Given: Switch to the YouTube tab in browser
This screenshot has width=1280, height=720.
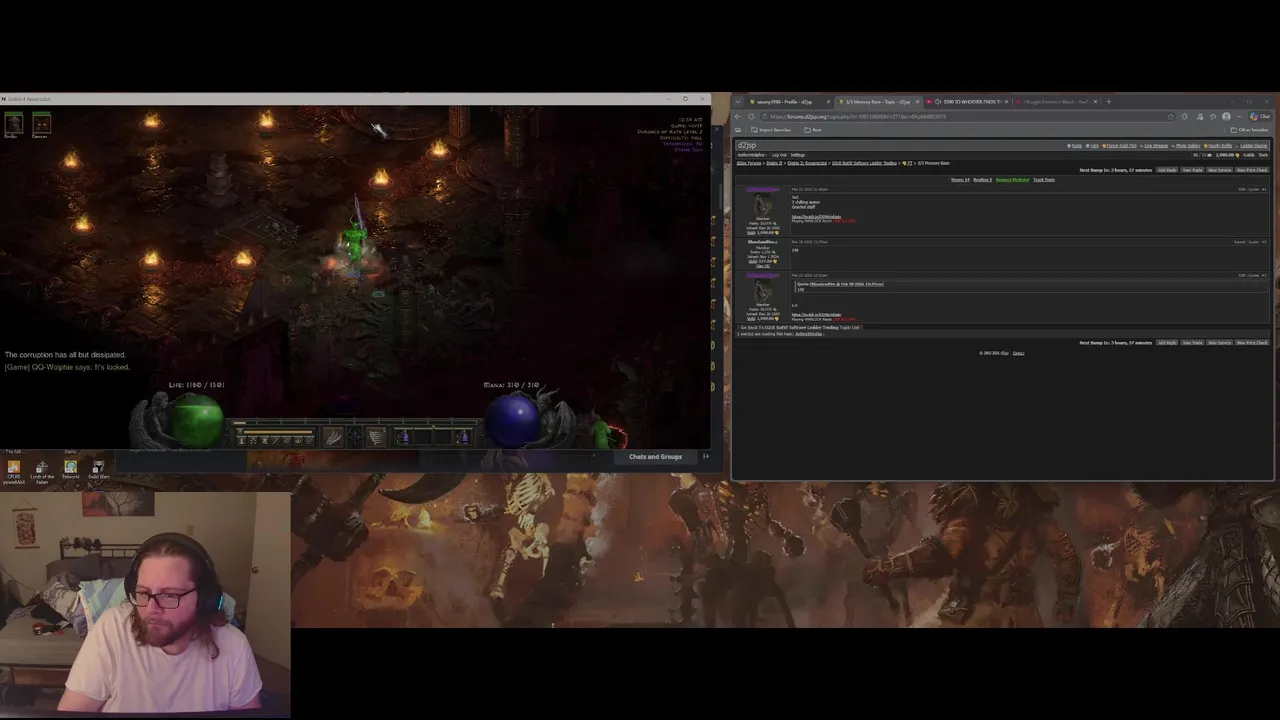Looking at the screenshot, I should [1056, 102].
